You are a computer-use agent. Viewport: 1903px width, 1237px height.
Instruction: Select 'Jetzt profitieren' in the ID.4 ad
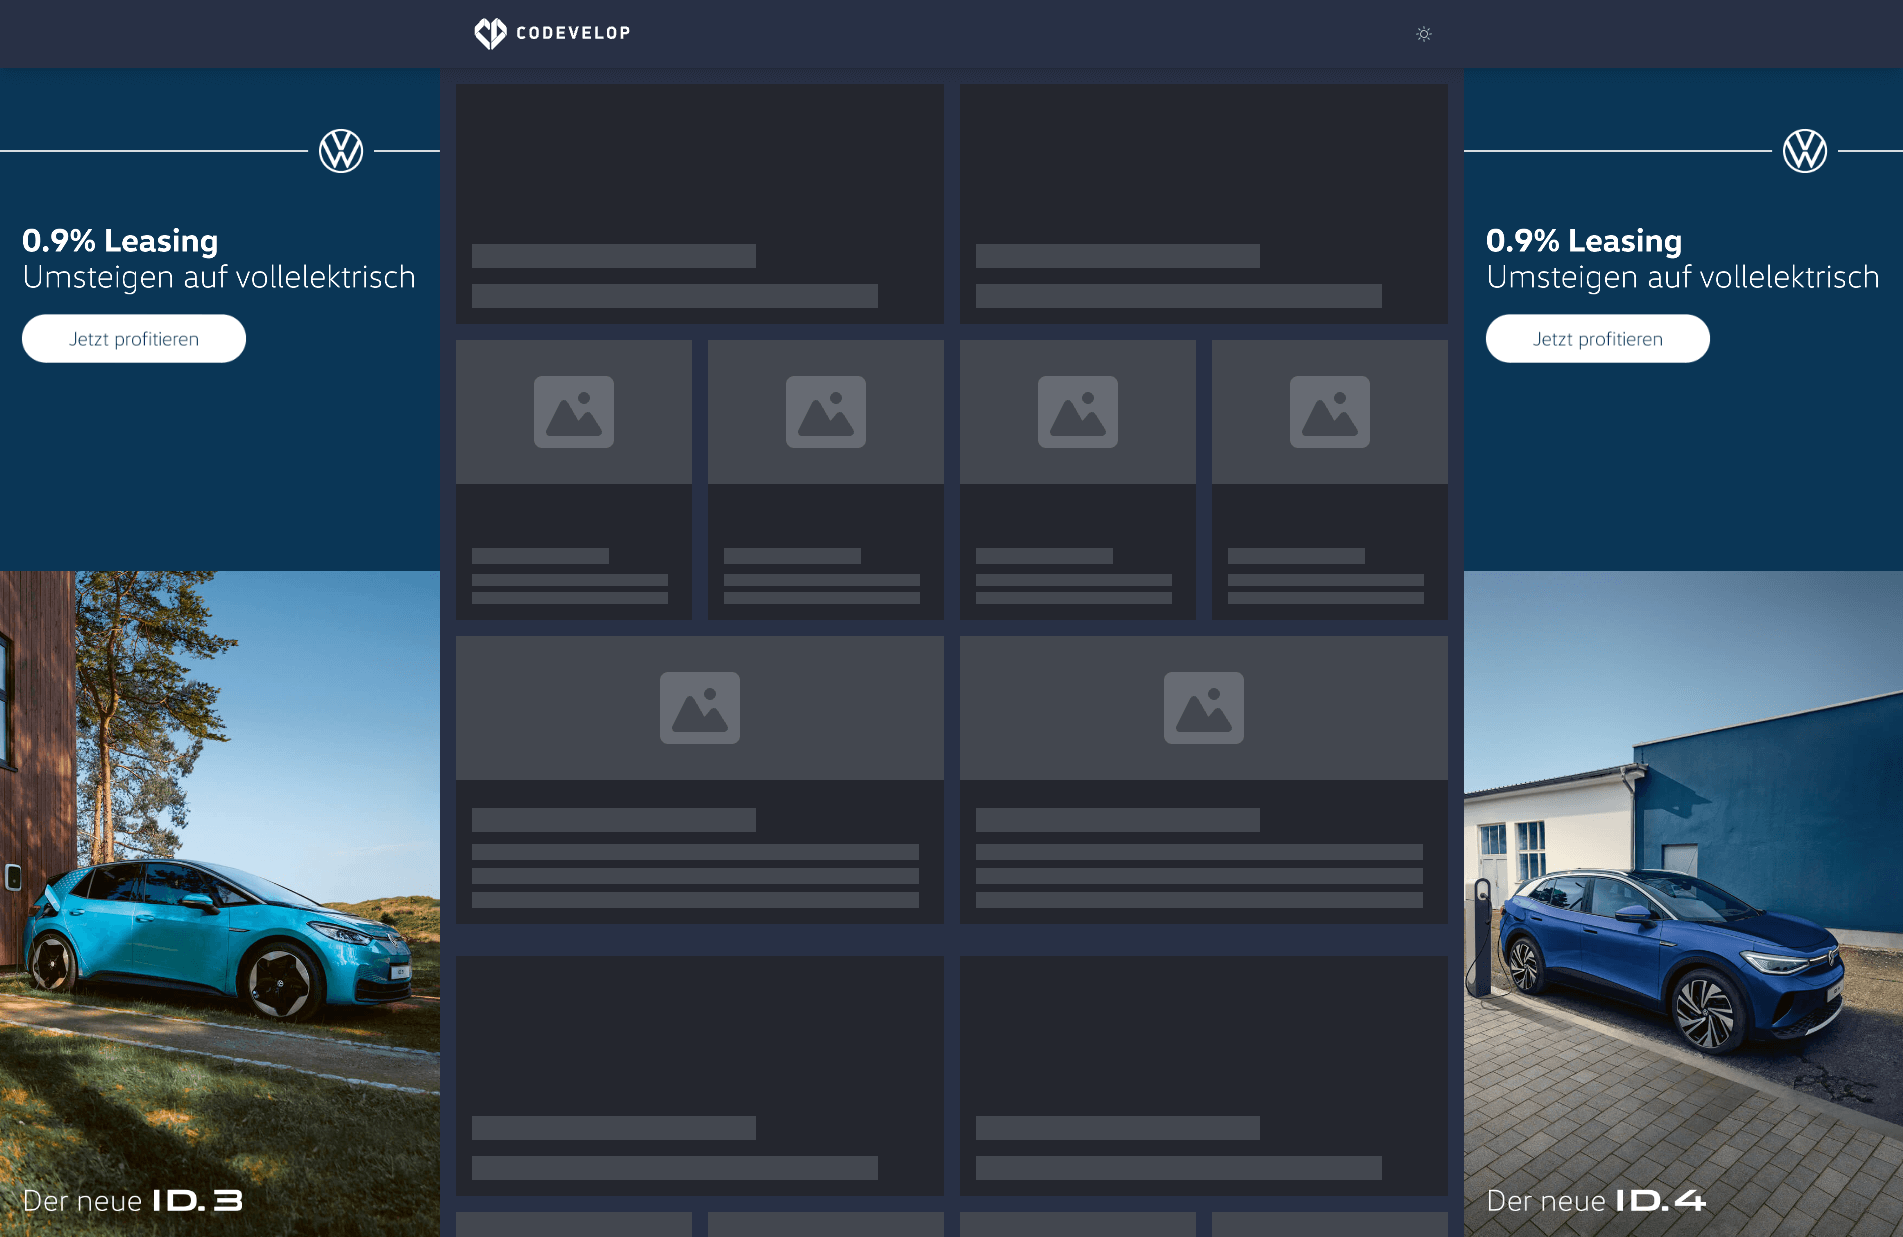[x=1598, y=339]
